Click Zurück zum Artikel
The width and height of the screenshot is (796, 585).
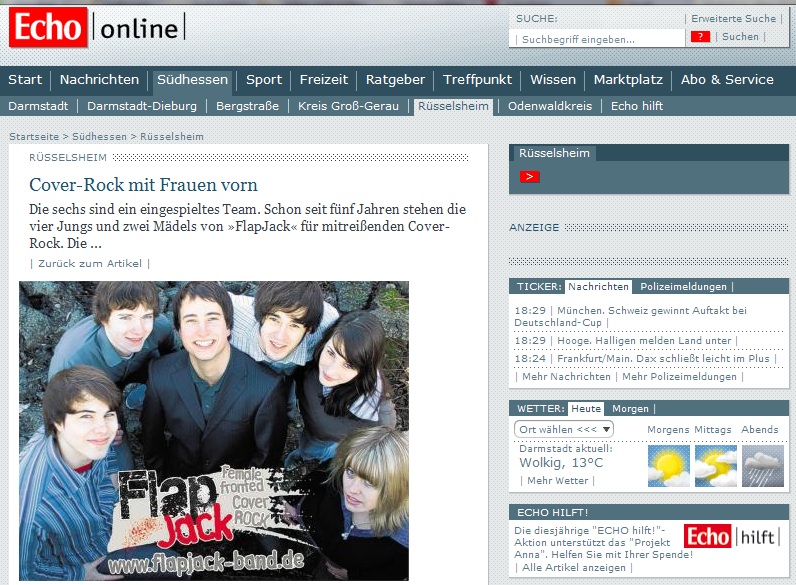coord(90,264)
